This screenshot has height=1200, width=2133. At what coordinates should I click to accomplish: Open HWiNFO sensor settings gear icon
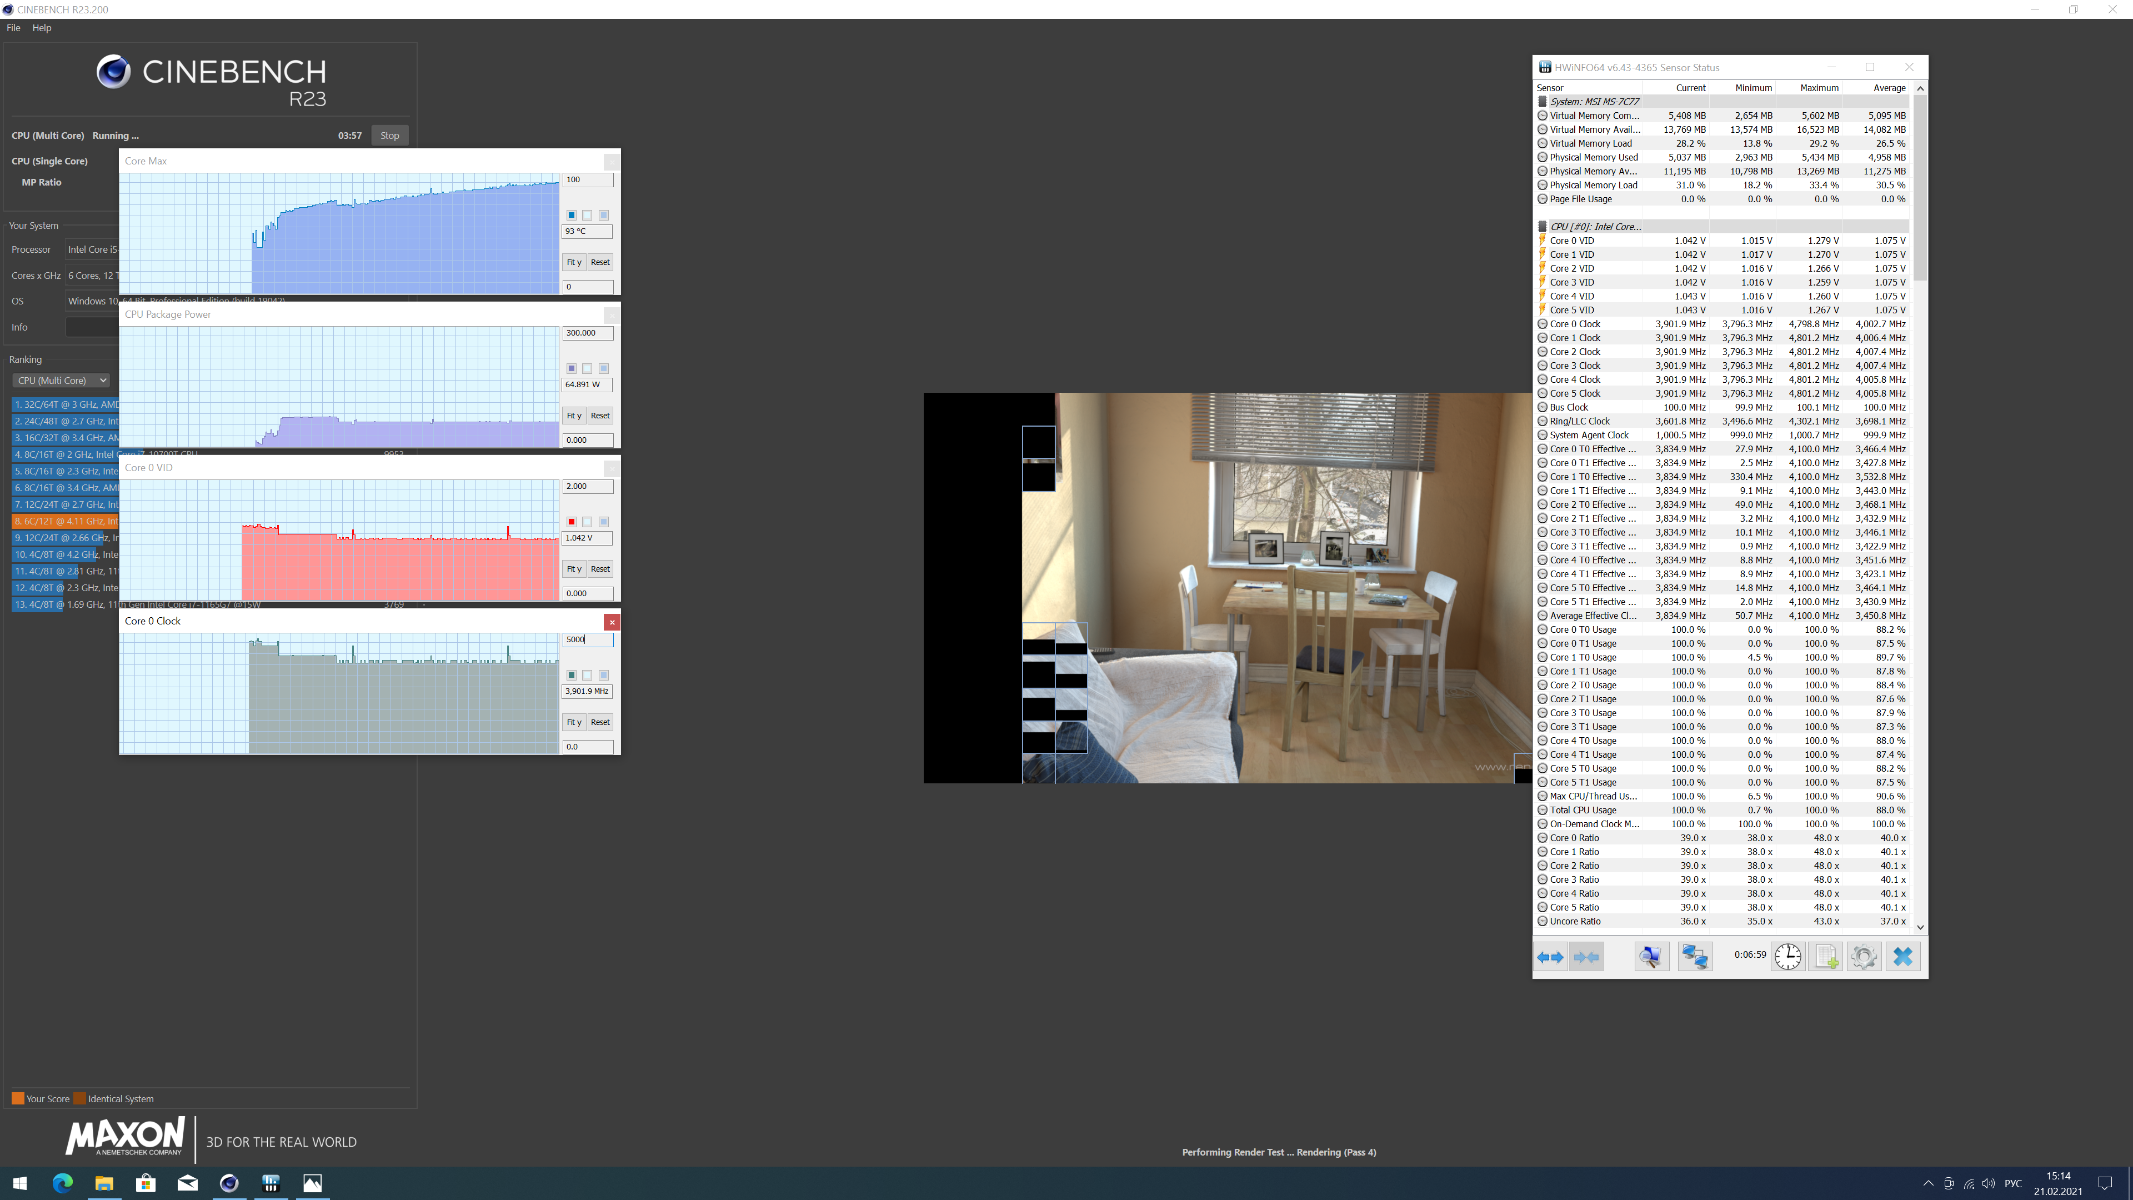pos(1863,957)
